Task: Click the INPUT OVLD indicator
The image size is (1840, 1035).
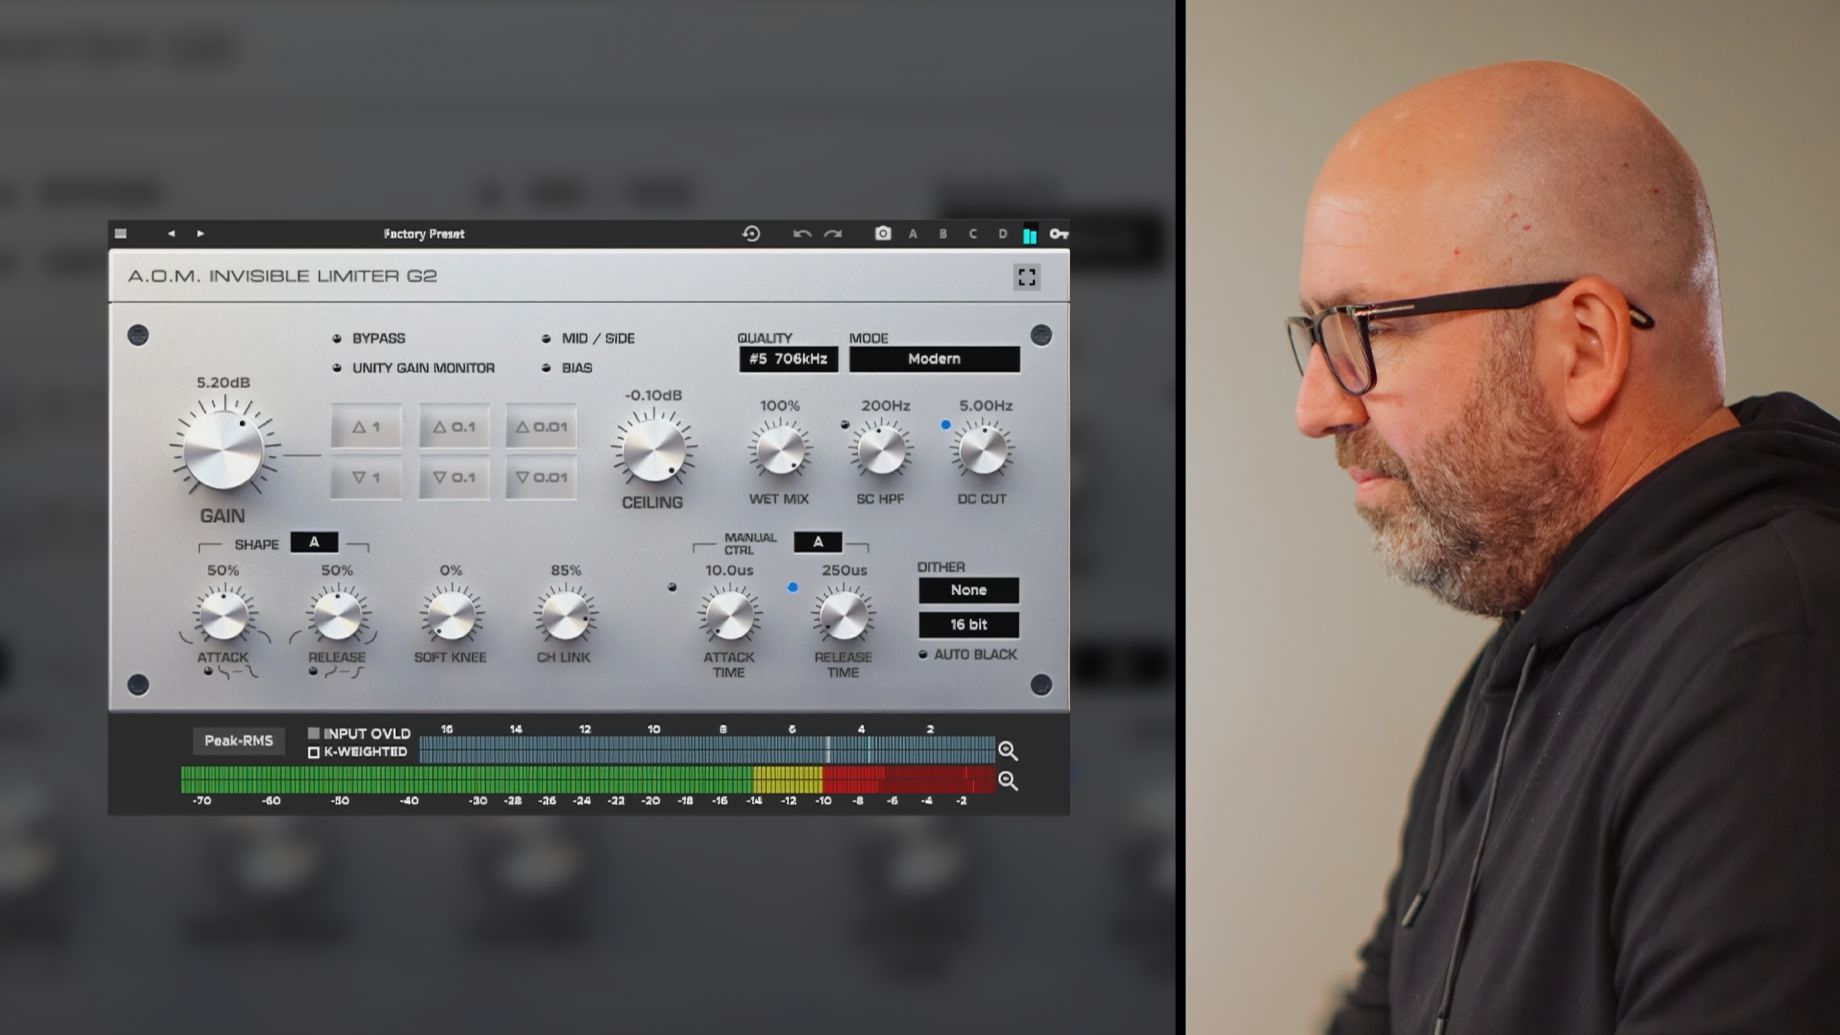Action: coord(314,734)
